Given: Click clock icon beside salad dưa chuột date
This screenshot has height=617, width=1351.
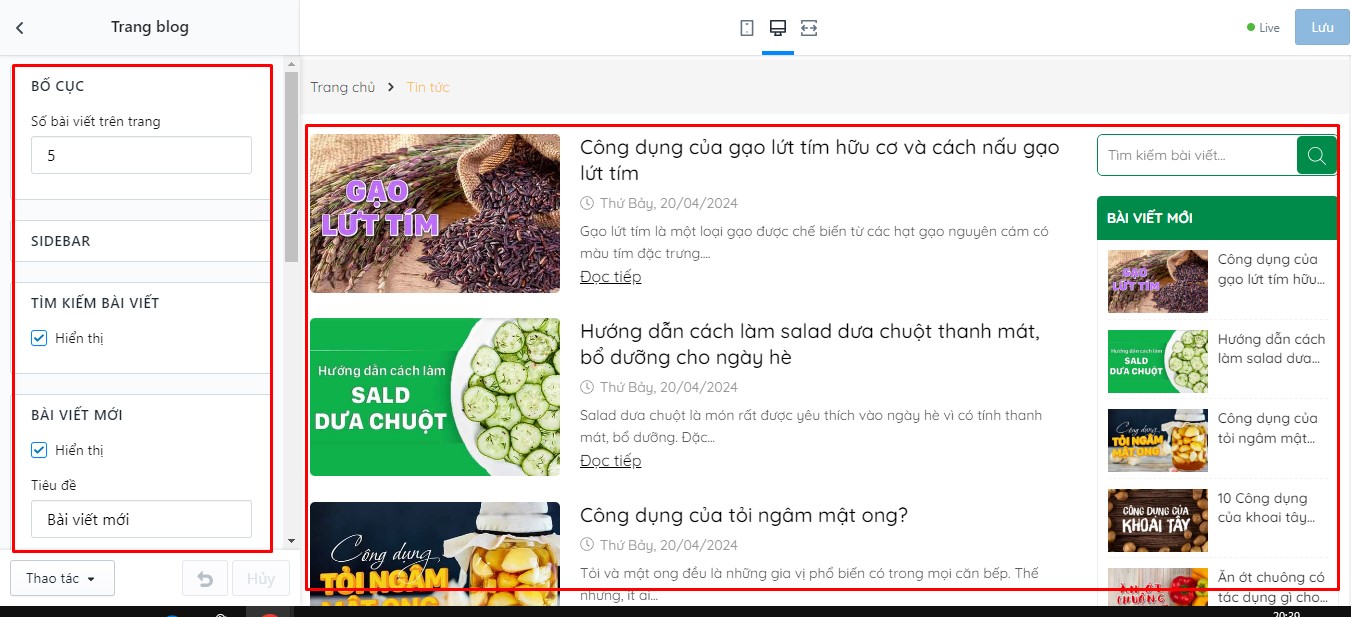Looking at the screenshot, I should [x=587, y=387].
